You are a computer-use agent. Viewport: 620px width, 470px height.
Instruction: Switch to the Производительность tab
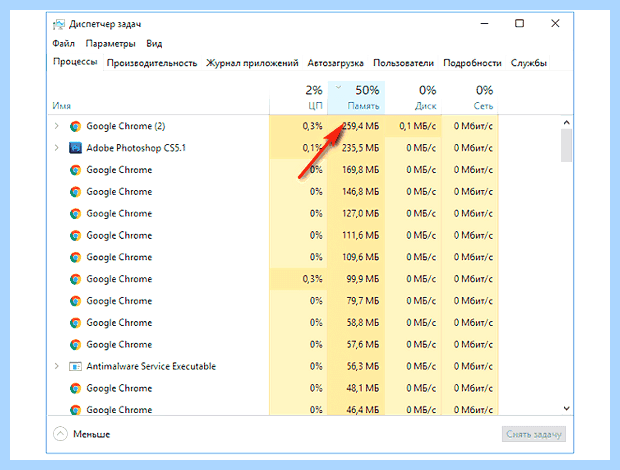point(152,63)
